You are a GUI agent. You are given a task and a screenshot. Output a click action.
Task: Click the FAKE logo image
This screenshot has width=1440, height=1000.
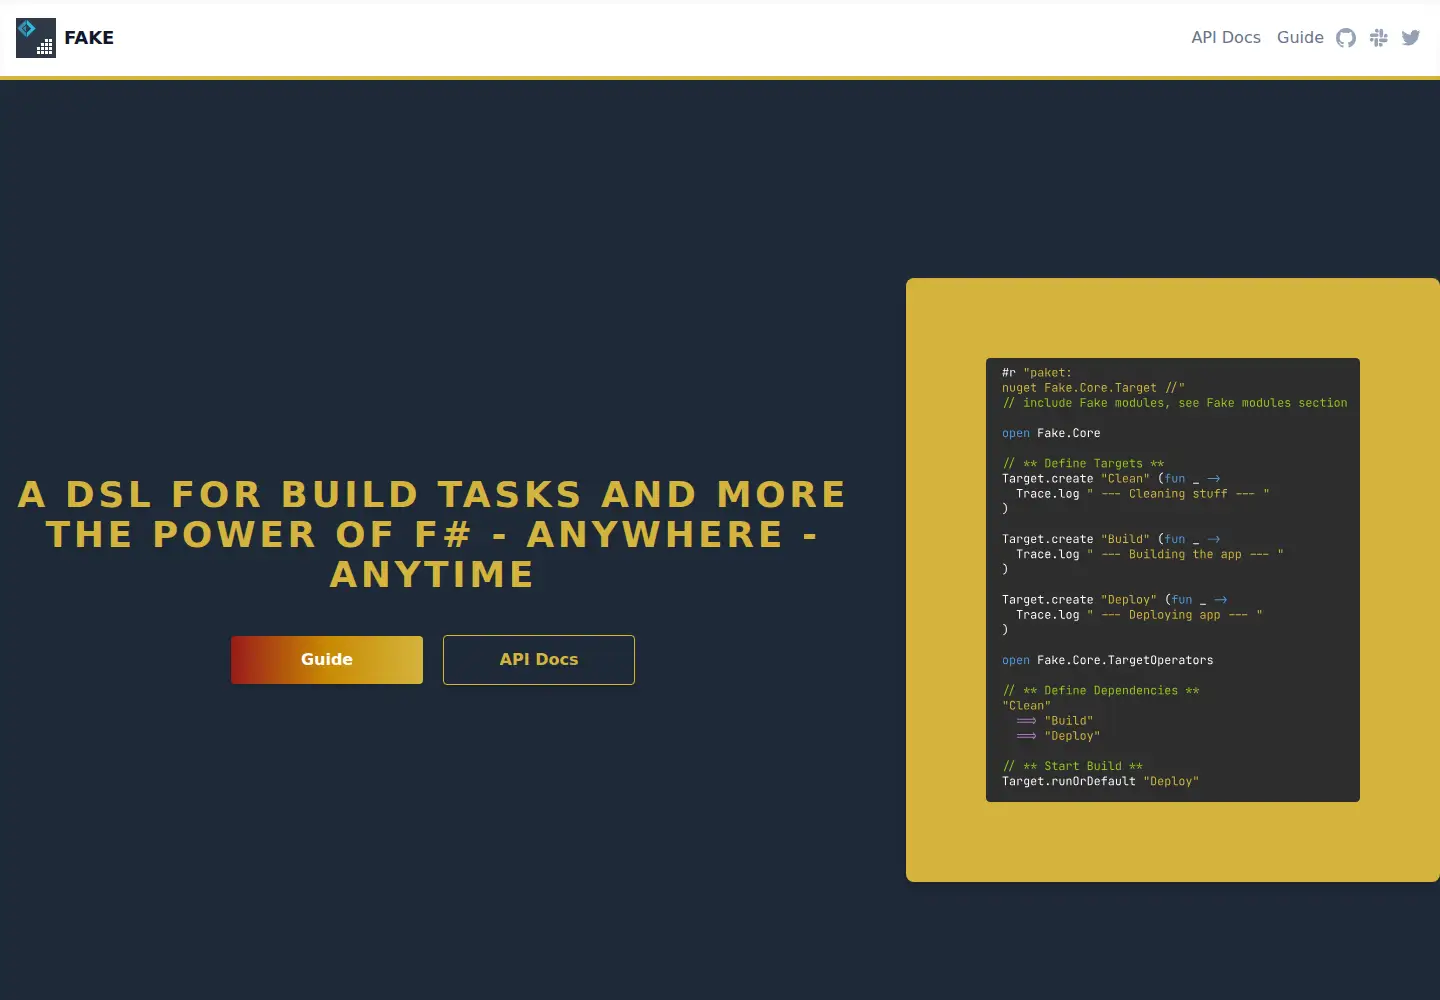pos(36,38)
